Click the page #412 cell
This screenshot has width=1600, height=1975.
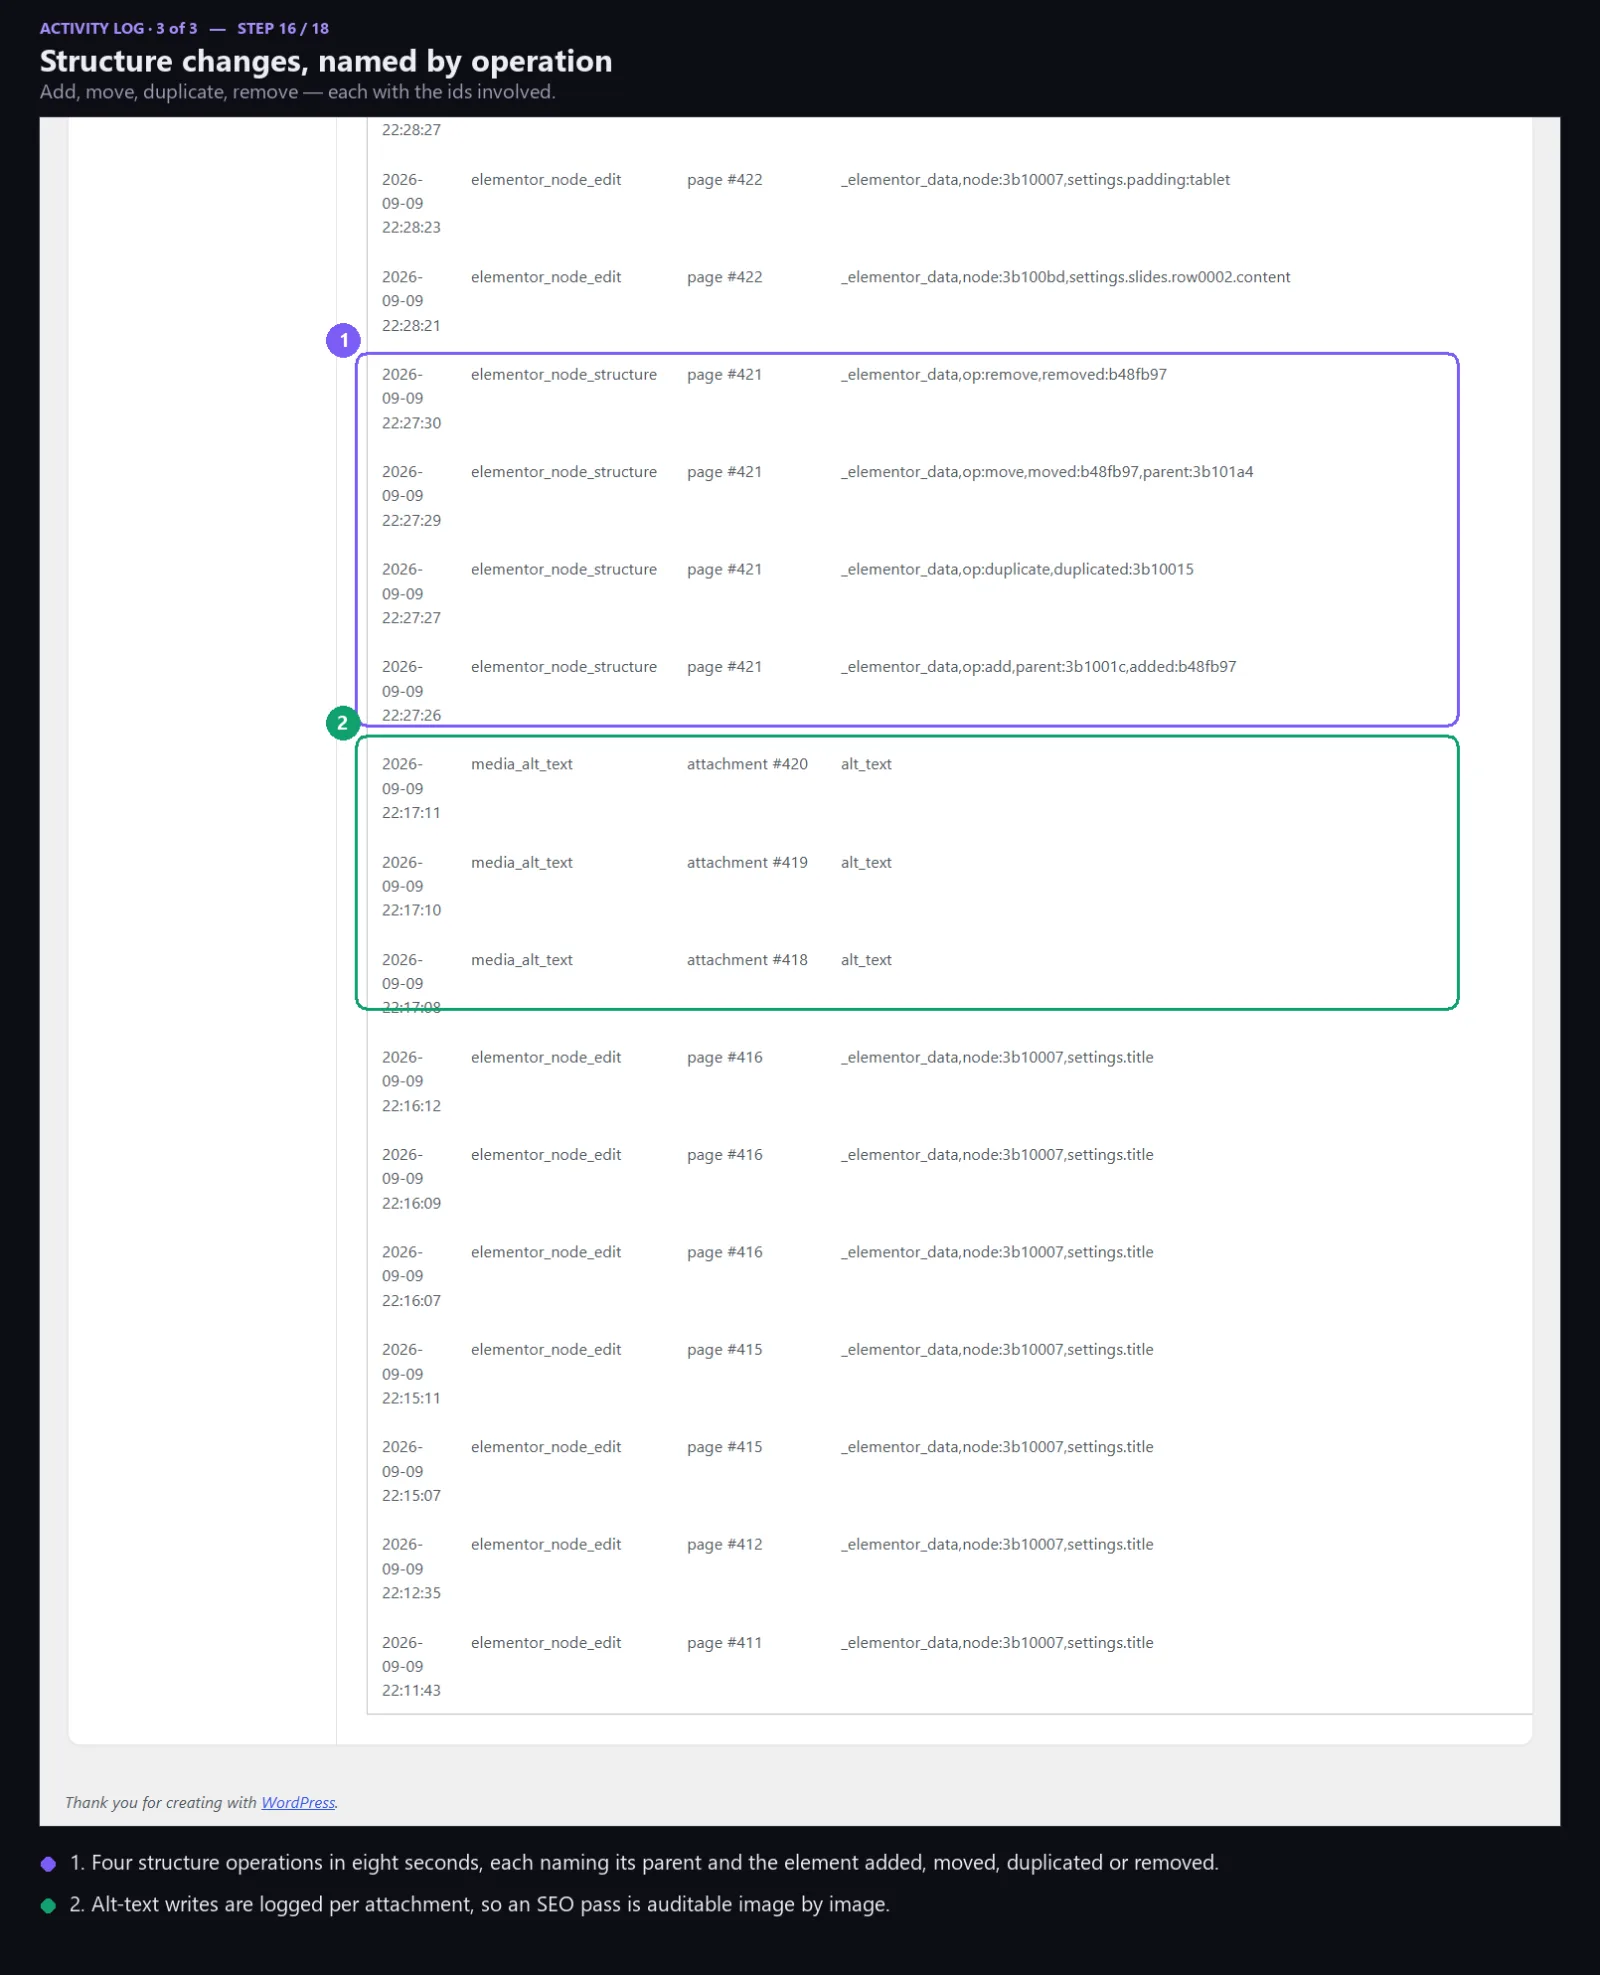pyautogui.click(x=724, y=1544)
